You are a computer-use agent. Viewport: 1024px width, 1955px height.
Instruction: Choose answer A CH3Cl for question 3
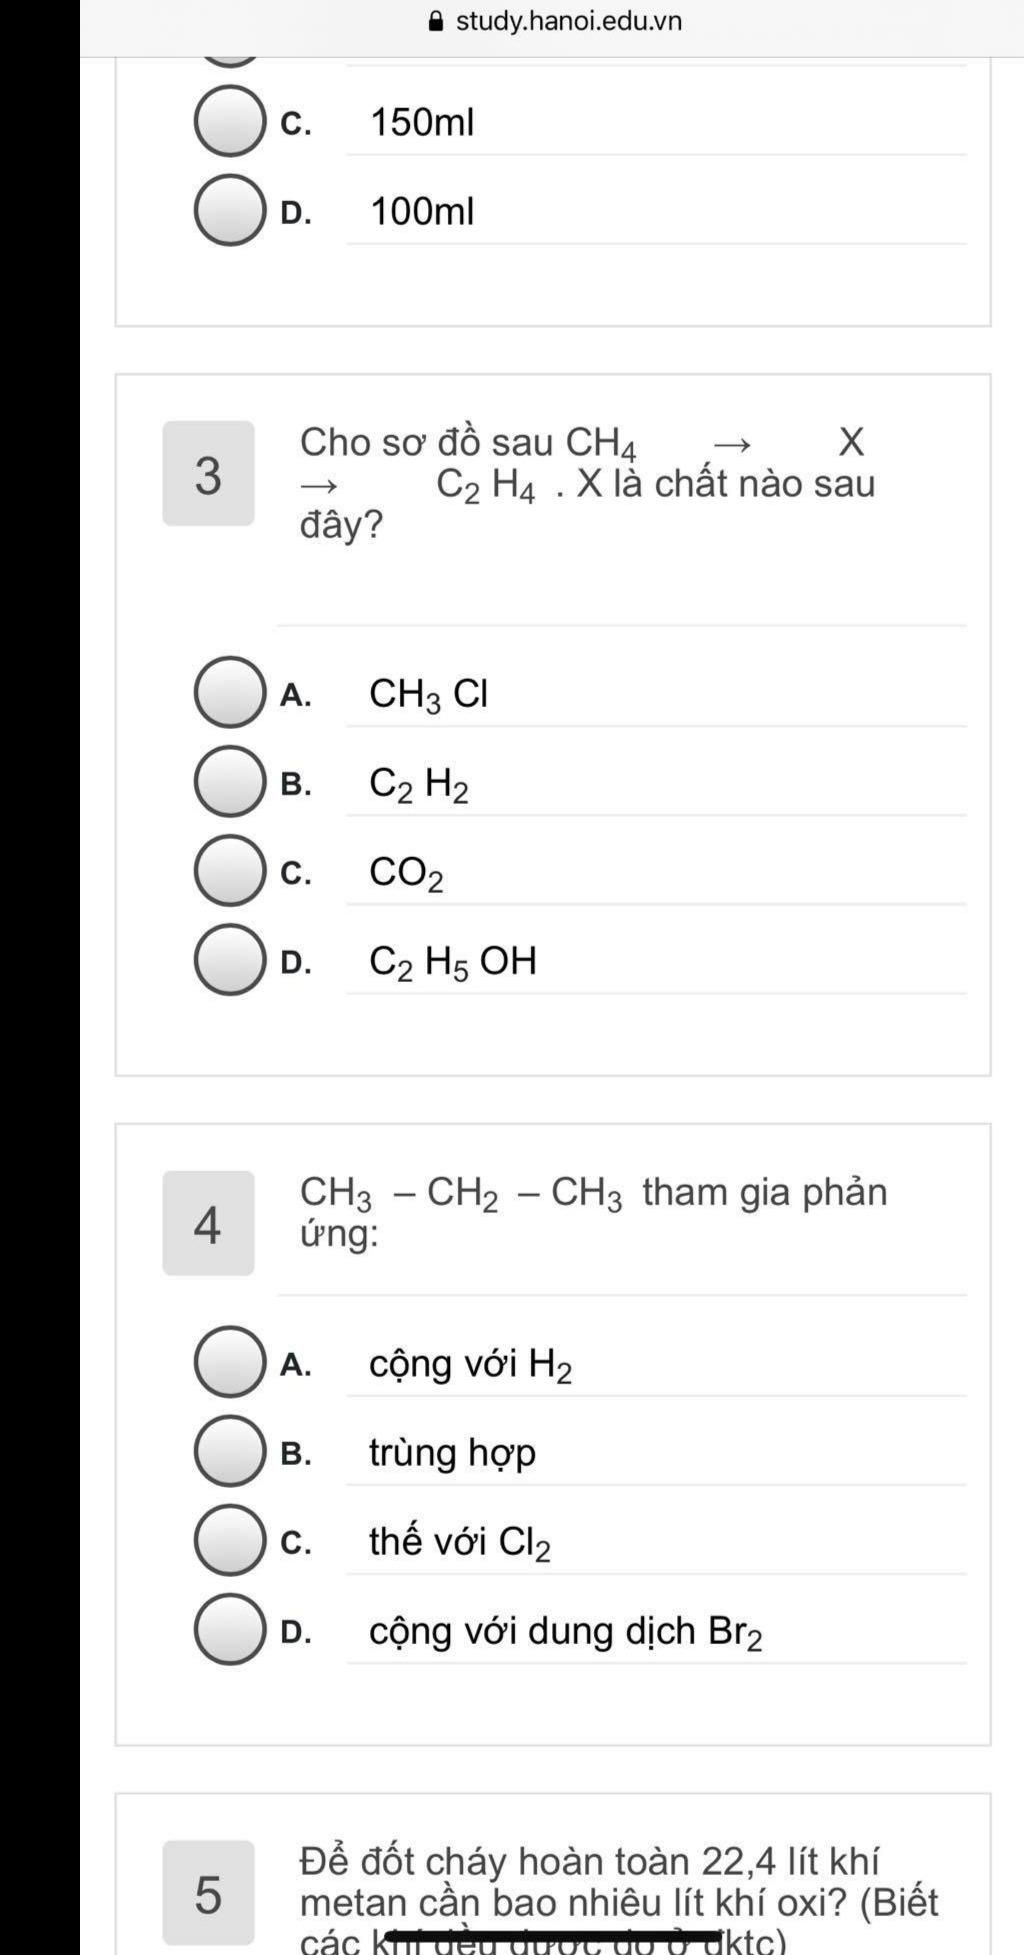click(x=230, y=692)
